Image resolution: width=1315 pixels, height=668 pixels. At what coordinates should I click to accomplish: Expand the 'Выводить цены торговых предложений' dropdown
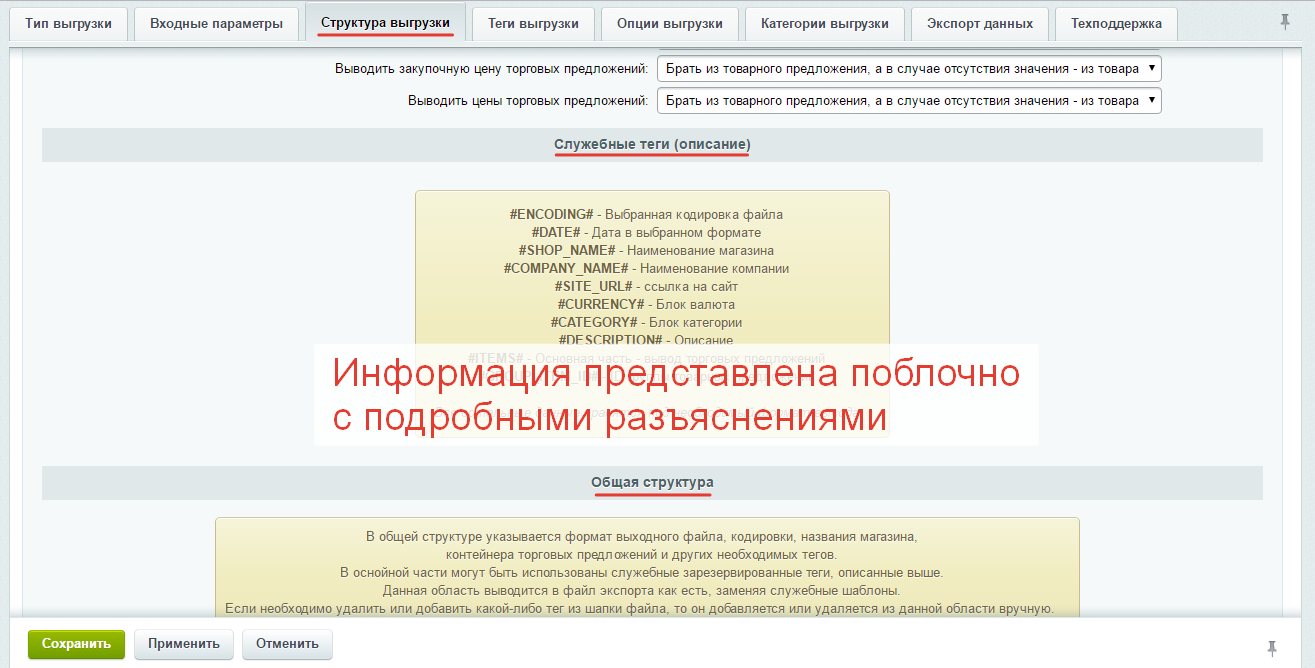(x=908, y=101)
